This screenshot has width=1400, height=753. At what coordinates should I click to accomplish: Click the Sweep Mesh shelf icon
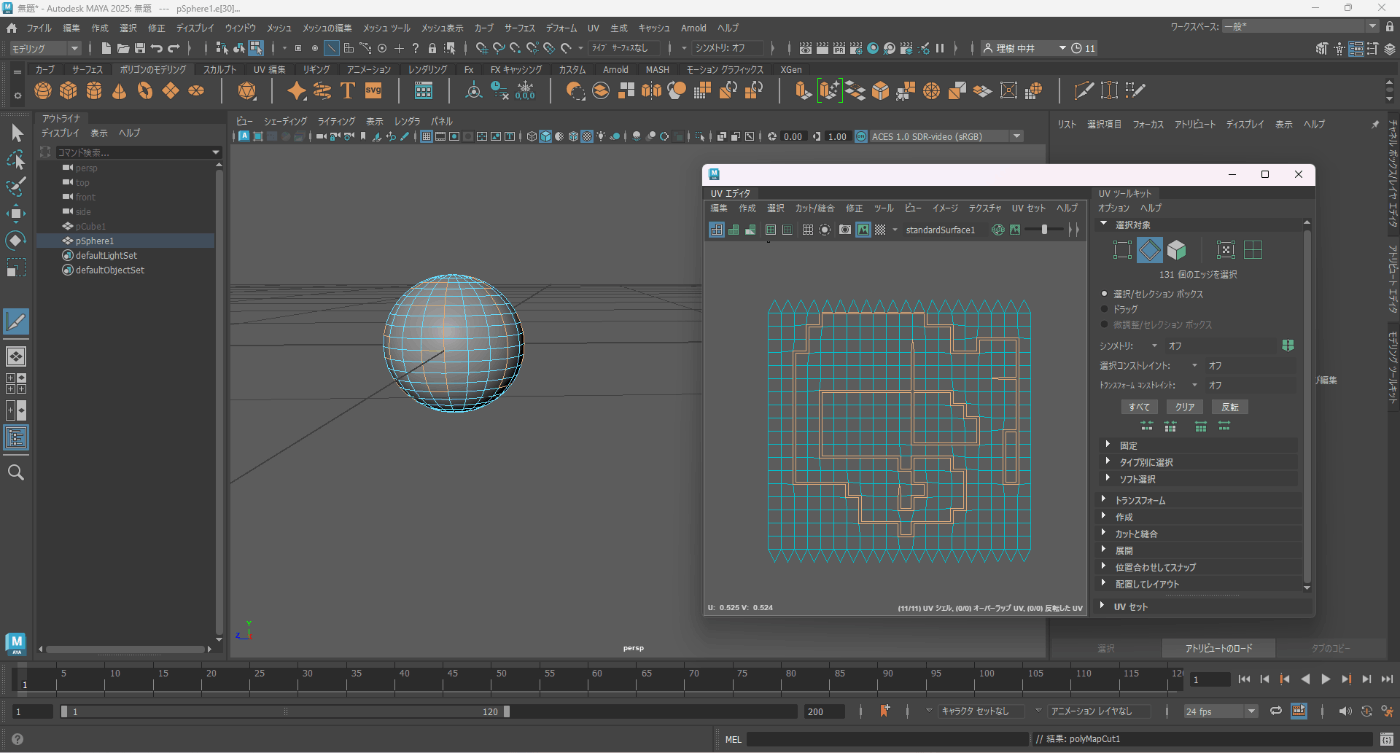322,91
